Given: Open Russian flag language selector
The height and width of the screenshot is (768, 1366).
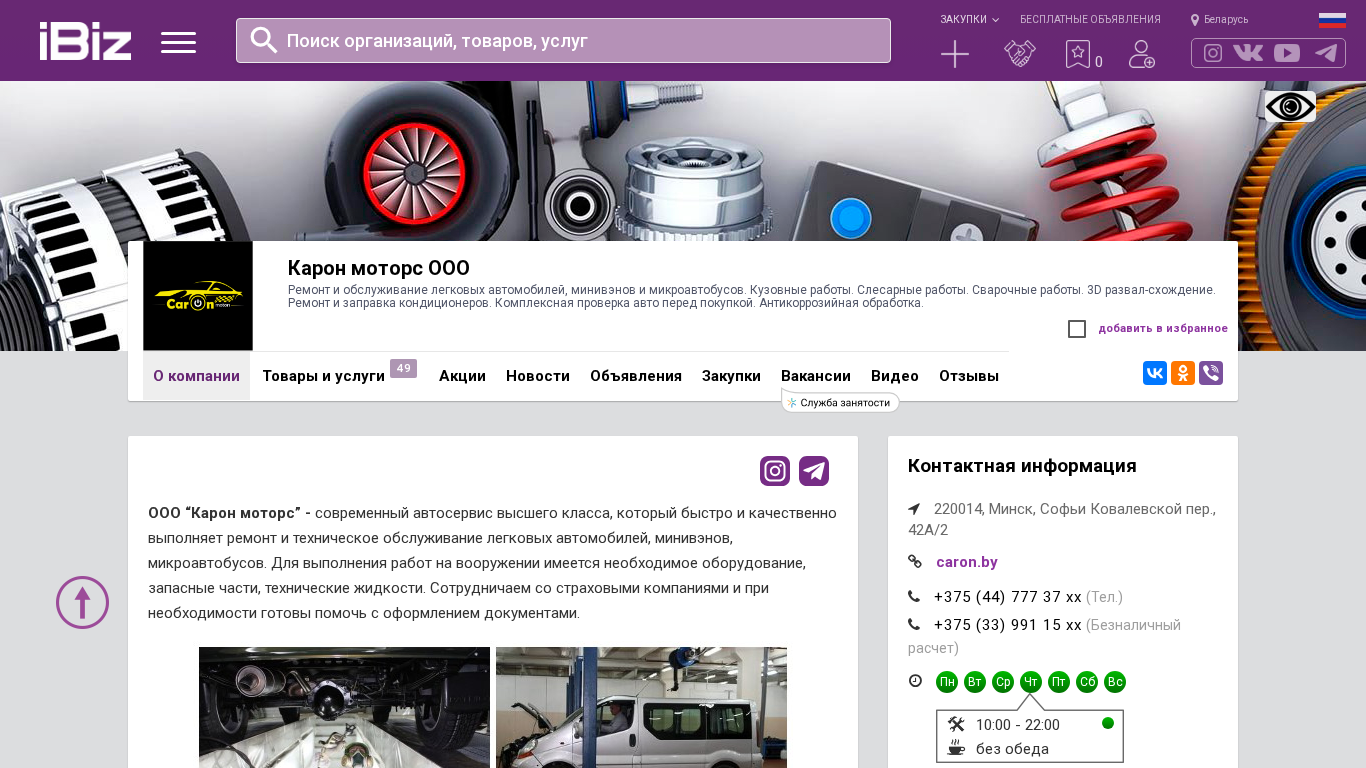Looking at the screenshot, I should [1332, 20].
